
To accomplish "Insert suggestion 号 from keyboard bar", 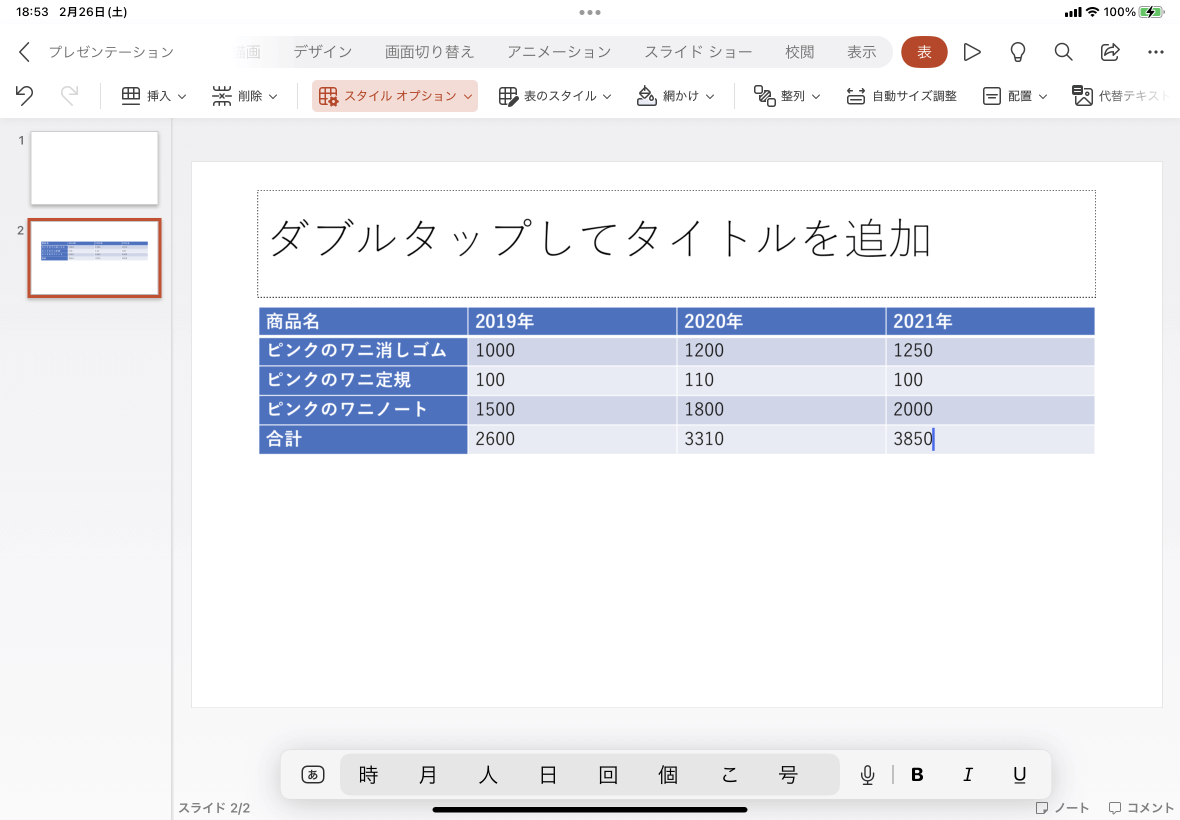I will 788,774.
